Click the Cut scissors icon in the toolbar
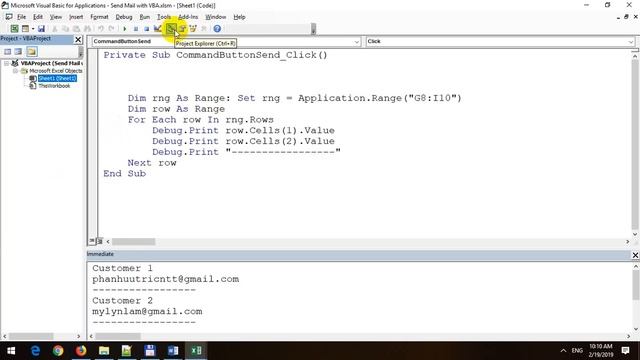The height and width of the screenshot is (360, 640). [55, 29]
